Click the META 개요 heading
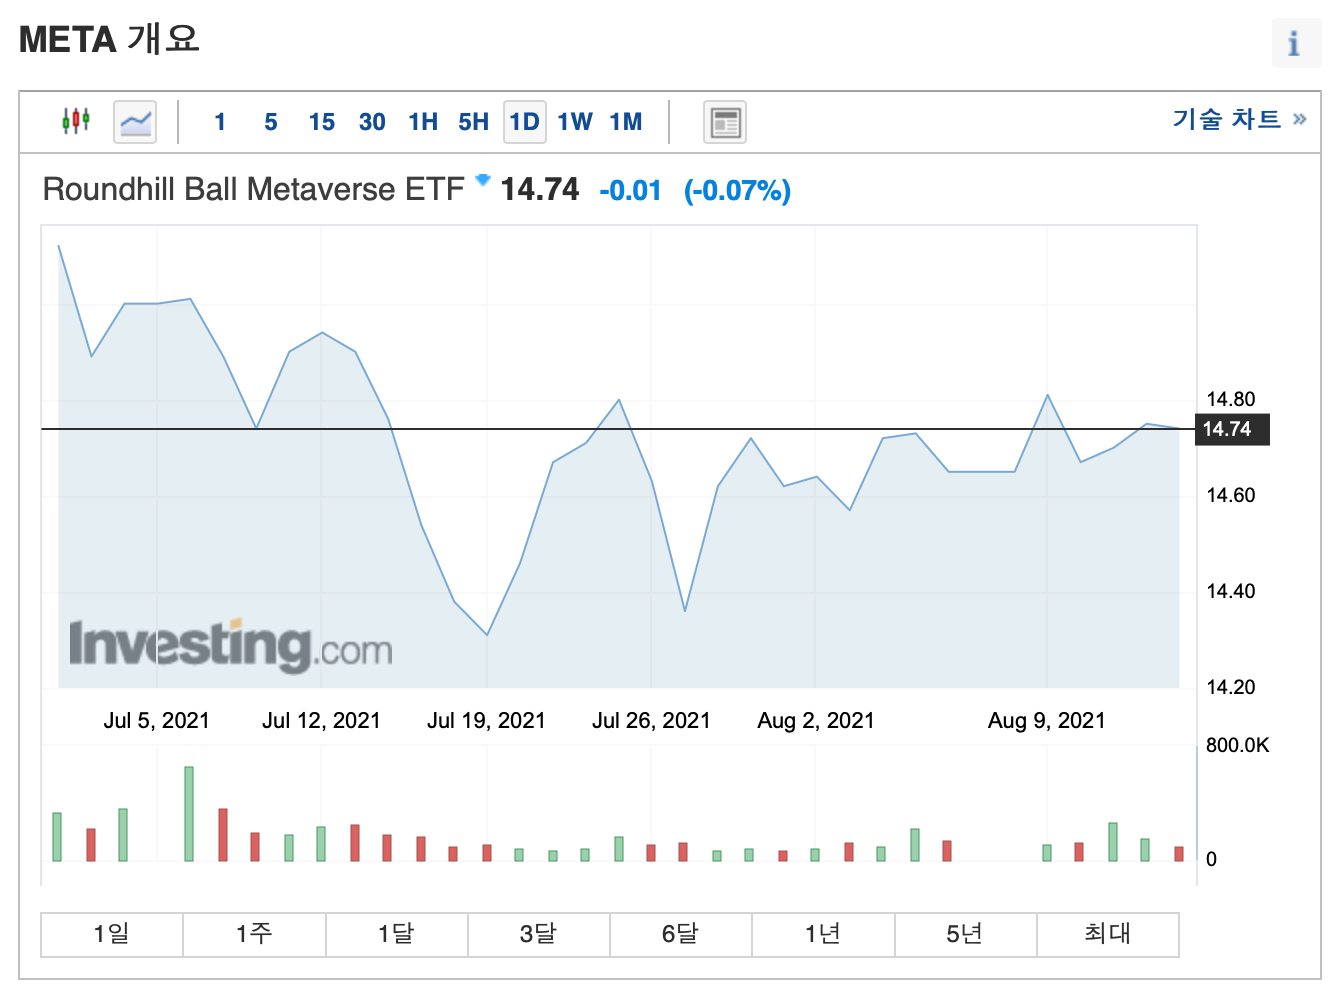1332x984 pixels. click(x=110, y=39)
